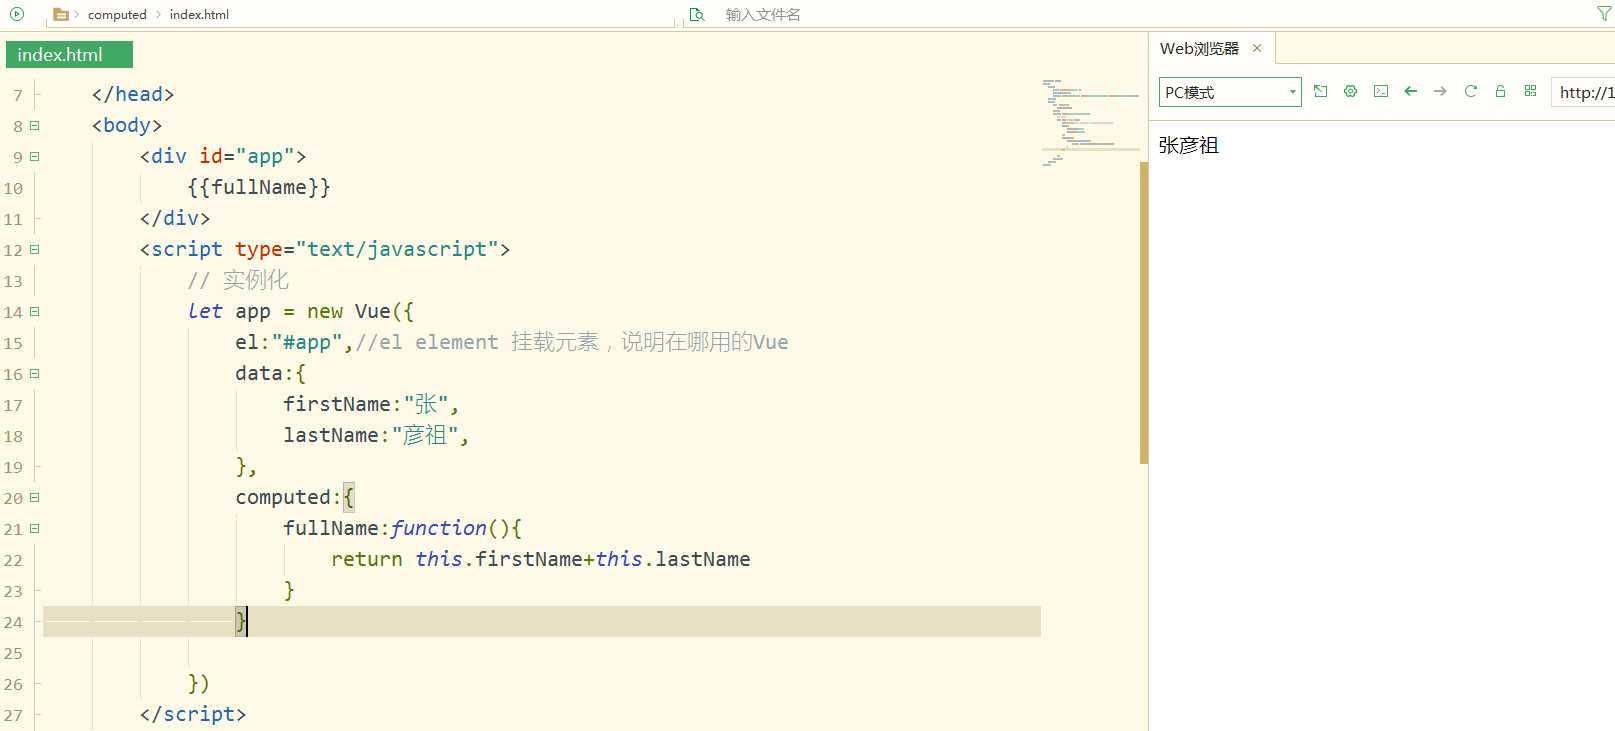Collapse the div app fold on line 9
Screen dimensions: 1615x731
pyautogui.click(x=34, y=156)
